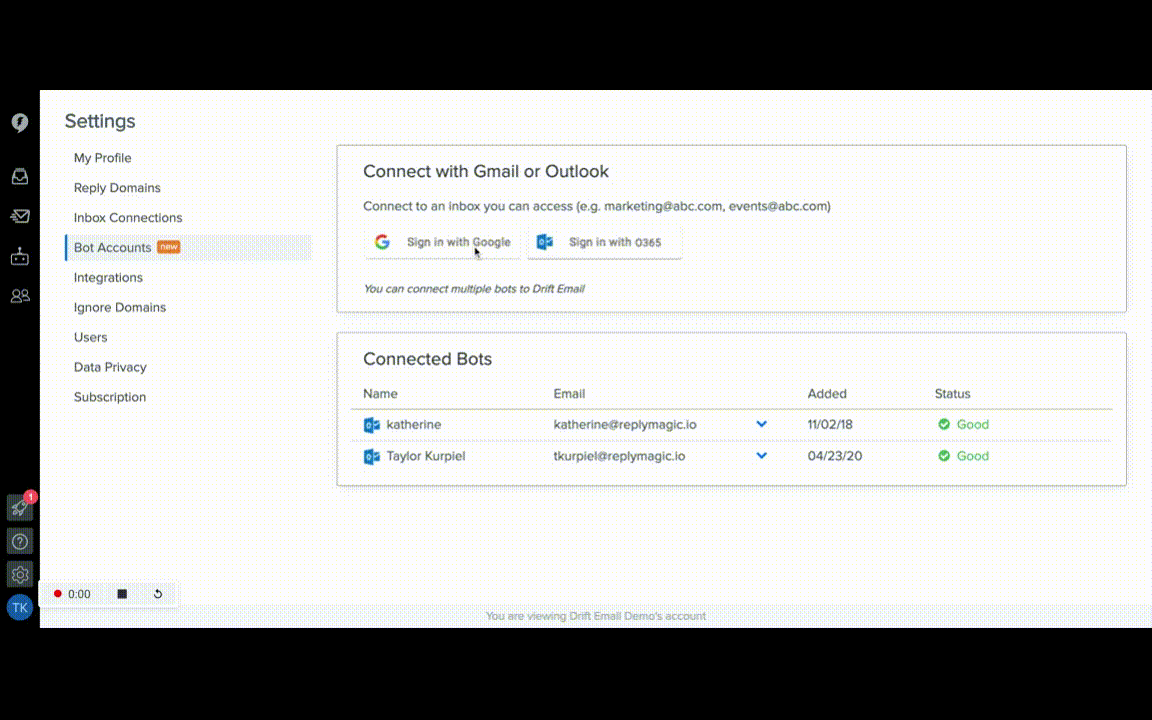Image resolution: width=1152 pixels, height=720 pixels.
Task: Click the 0:00 recording timer
Action: pyautogui.click(x=79, y=594)
